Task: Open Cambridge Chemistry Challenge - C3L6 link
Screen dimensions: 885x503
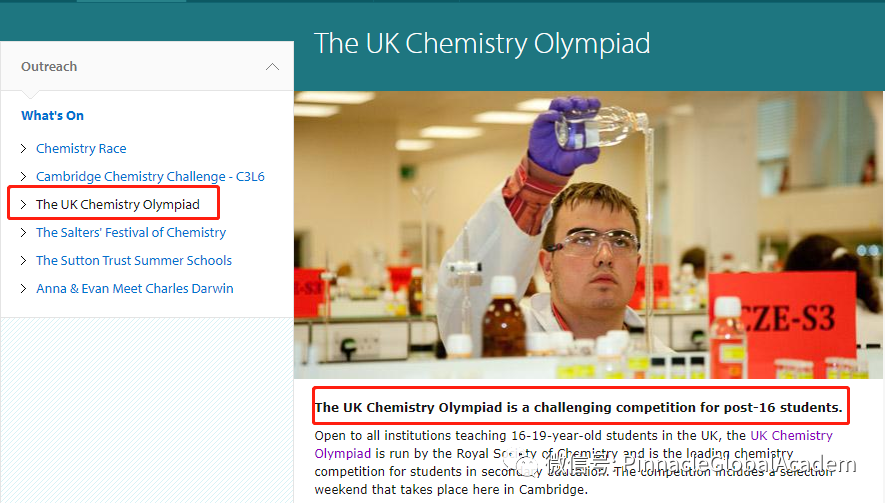Action: coord(150,177)
